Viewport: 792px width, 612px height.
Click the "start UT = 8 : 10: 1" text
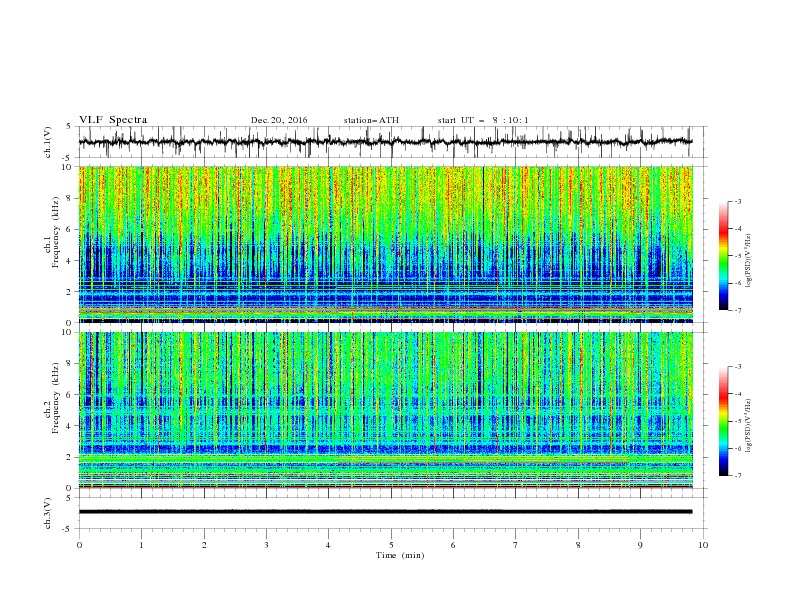coord(483,120)
